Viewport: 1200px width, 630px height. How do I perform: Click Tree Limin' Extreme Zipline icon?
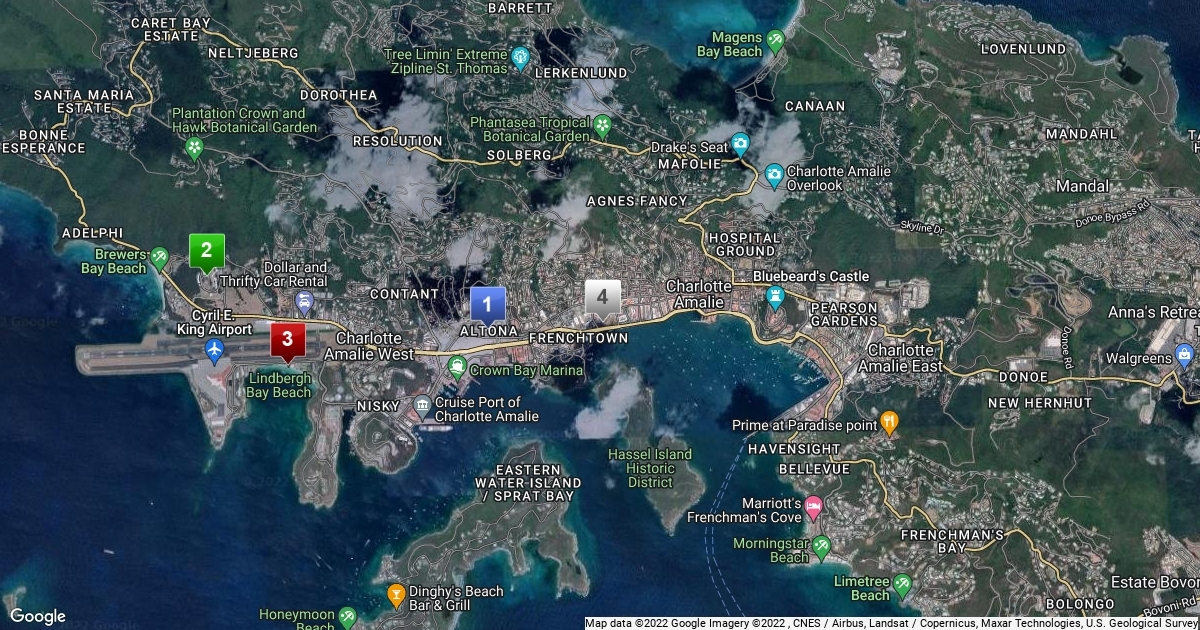tap(520, 58)
